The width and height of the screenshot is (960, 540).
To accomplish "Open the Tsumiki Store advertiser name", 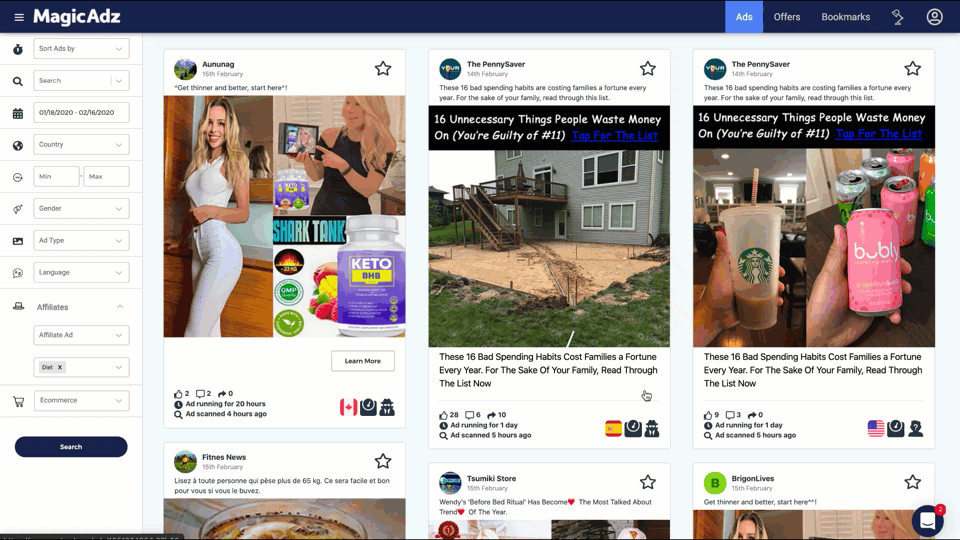I will (492, 478).
